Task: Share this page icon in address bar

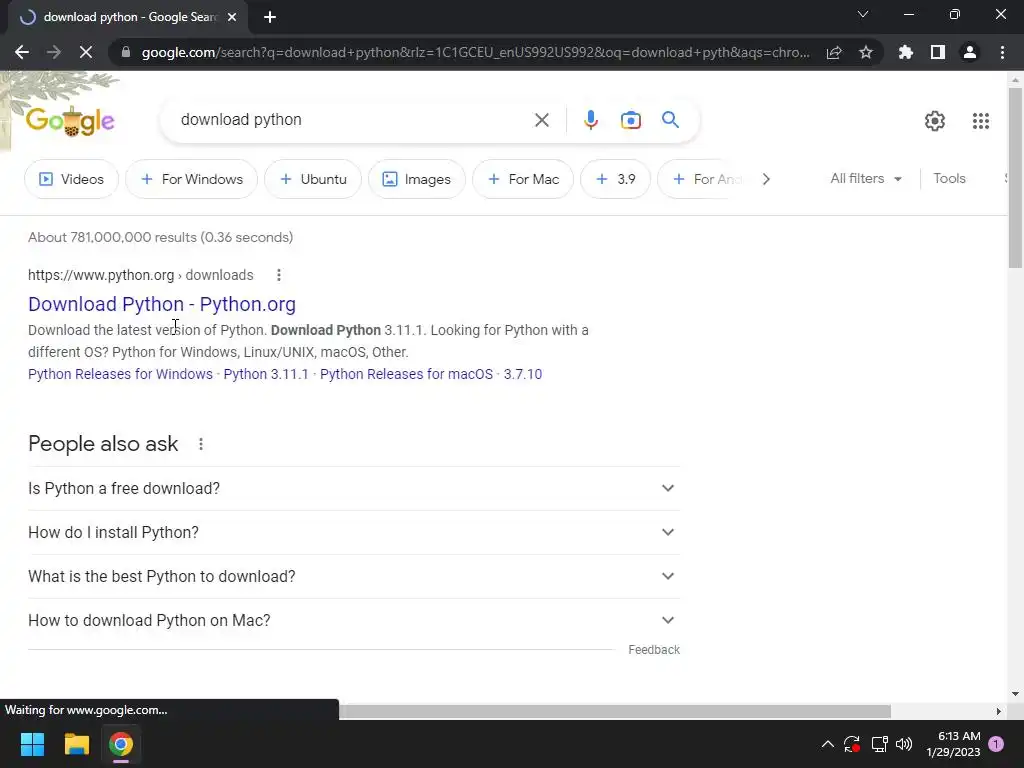Action: [834, 52]
